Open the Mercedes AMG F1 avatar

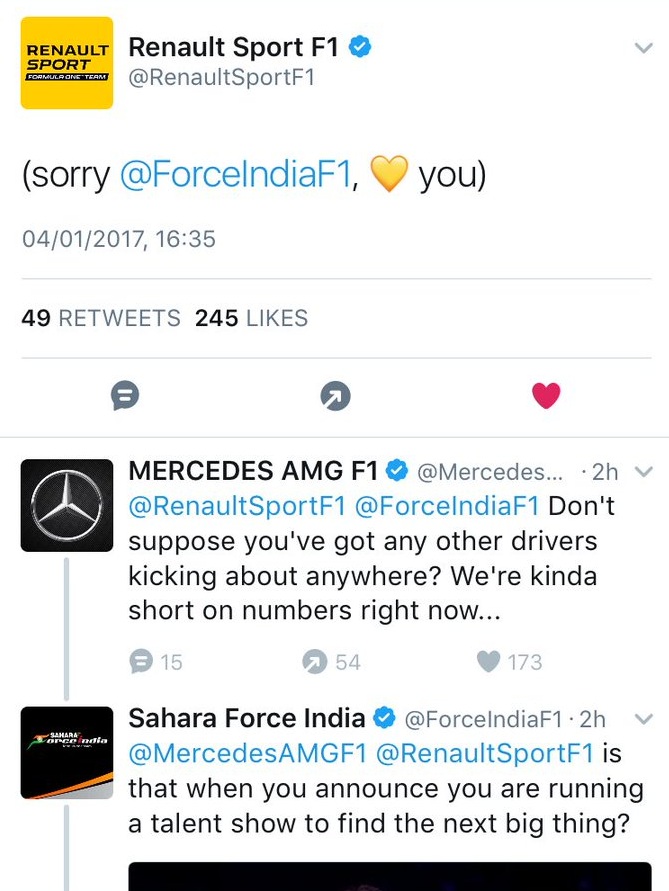pyautogui.click(x=67, y=505)
